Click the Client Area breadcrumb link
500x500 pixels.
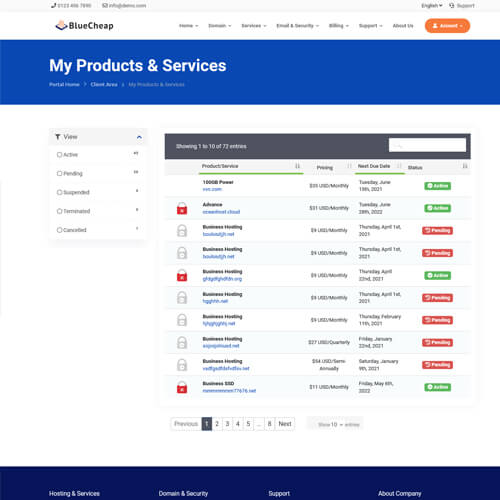104,85
